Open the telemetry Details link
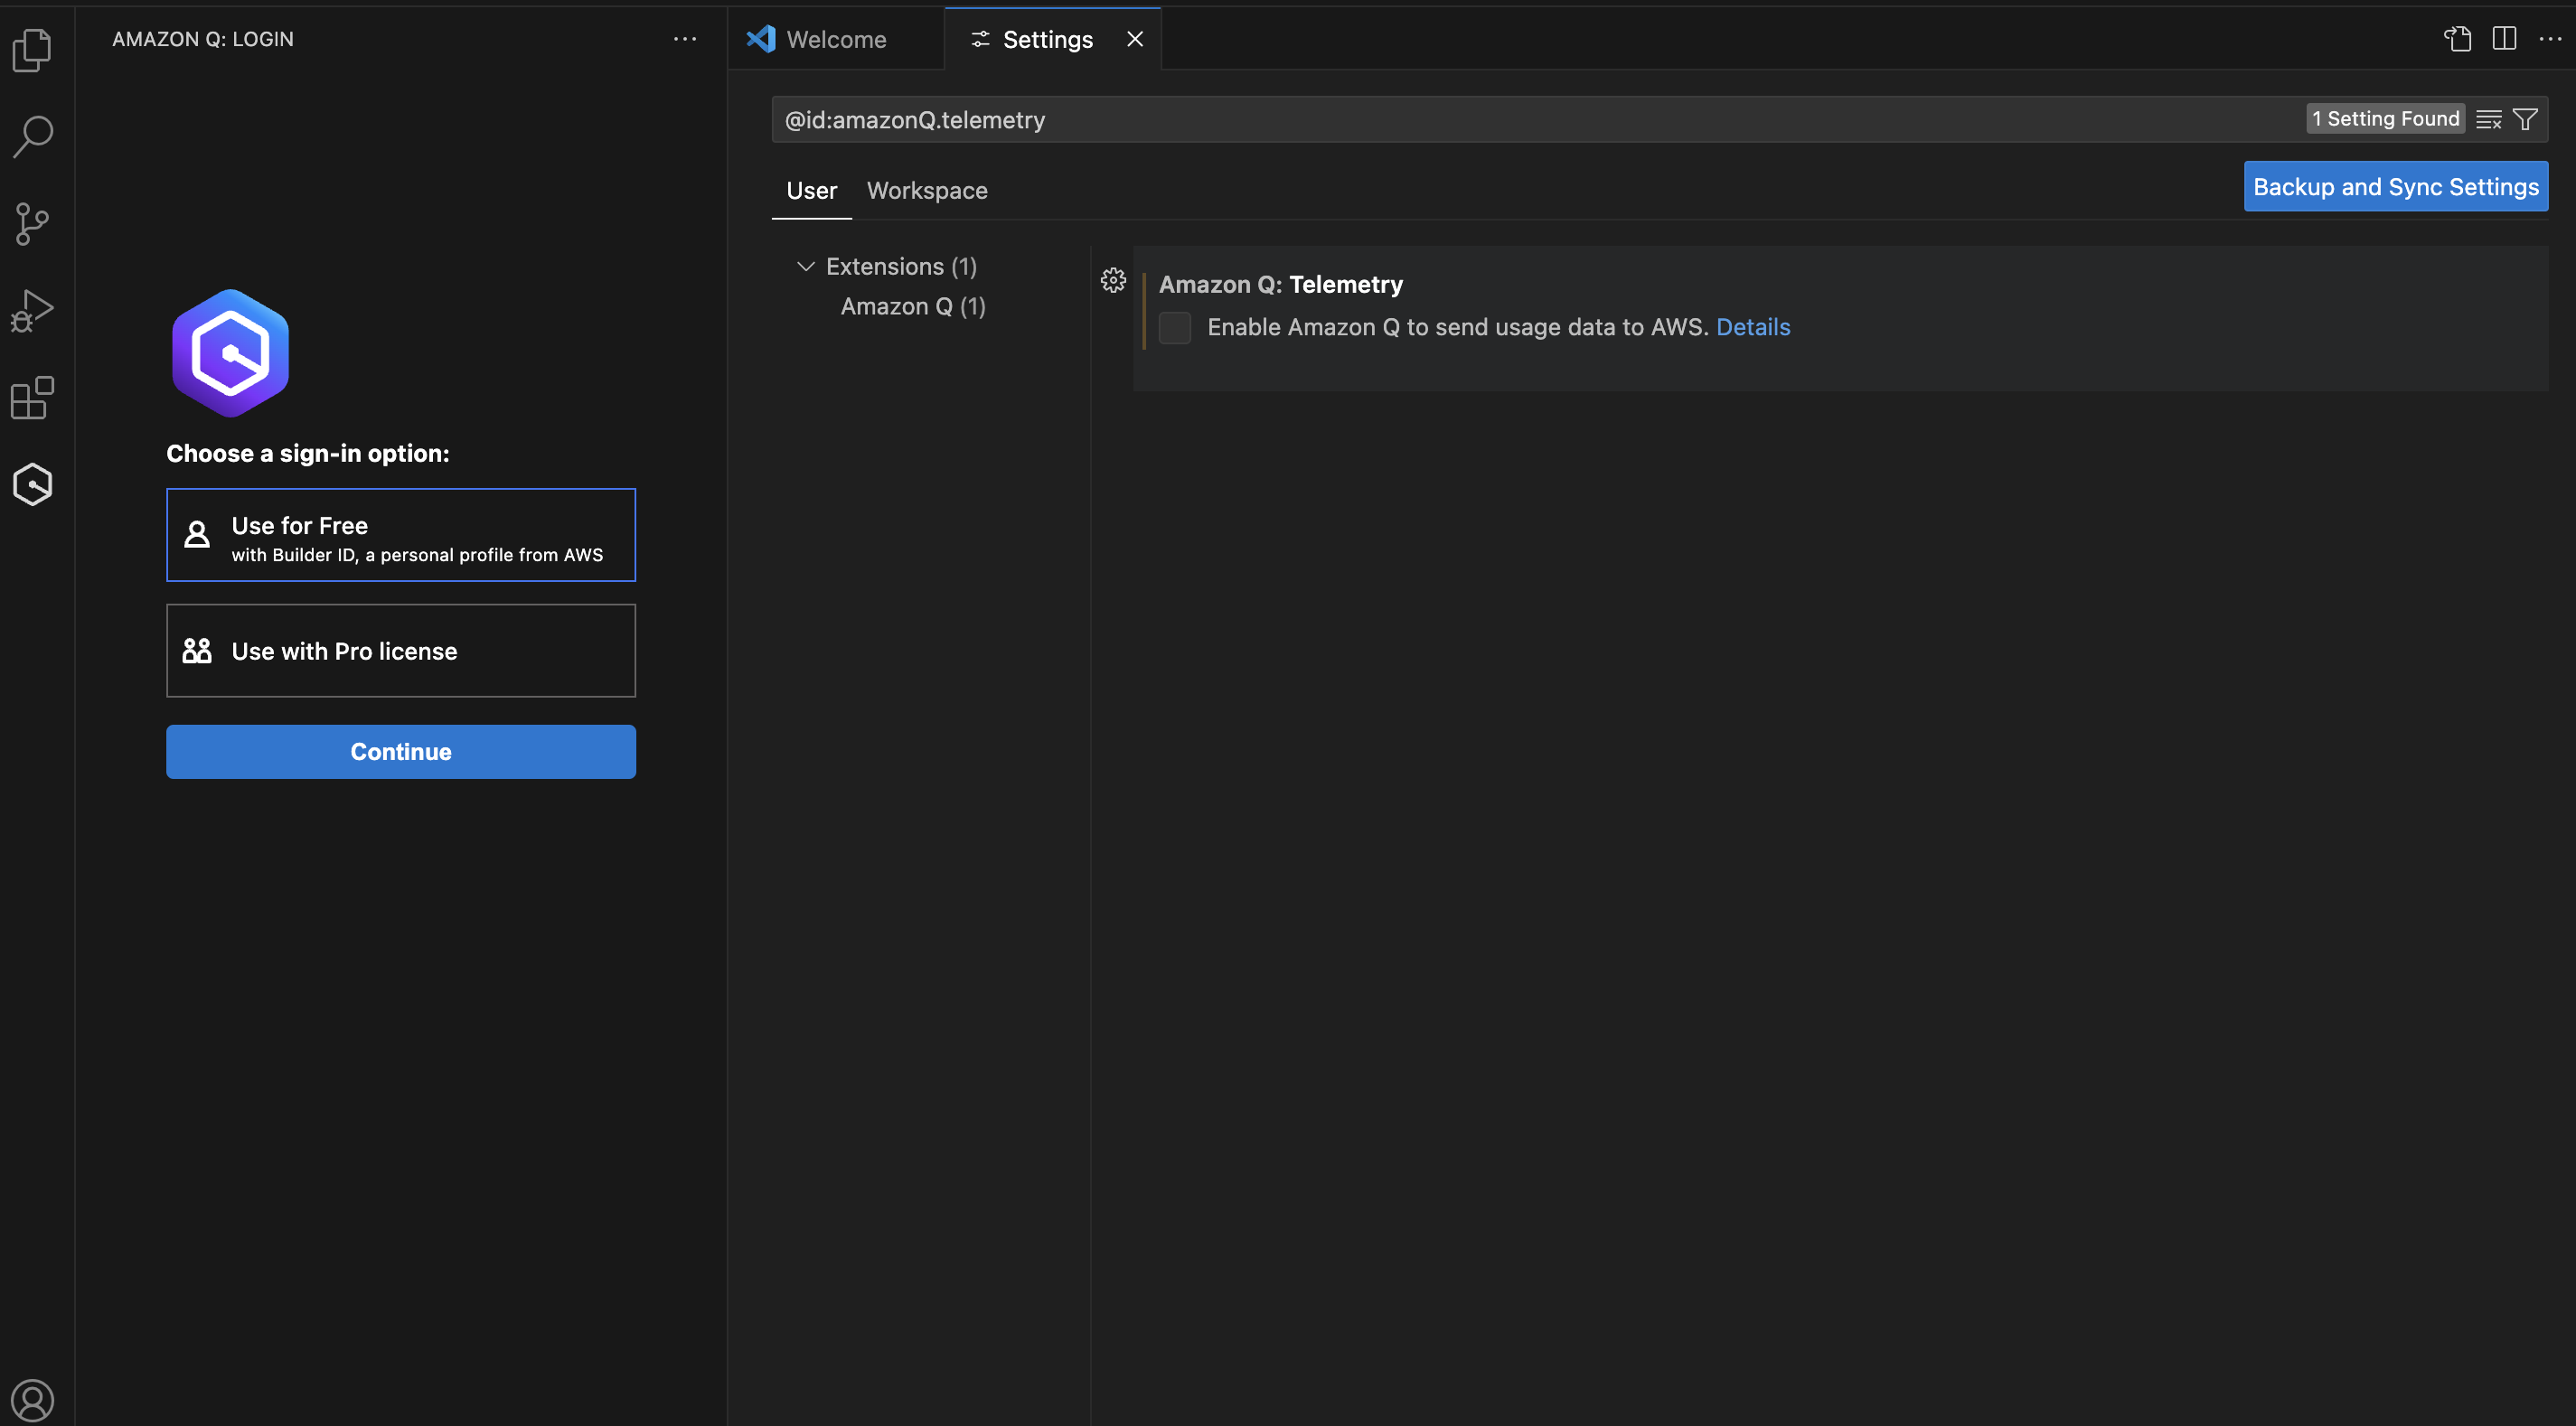2576x1426 pixels. (x=1753, y=328)
